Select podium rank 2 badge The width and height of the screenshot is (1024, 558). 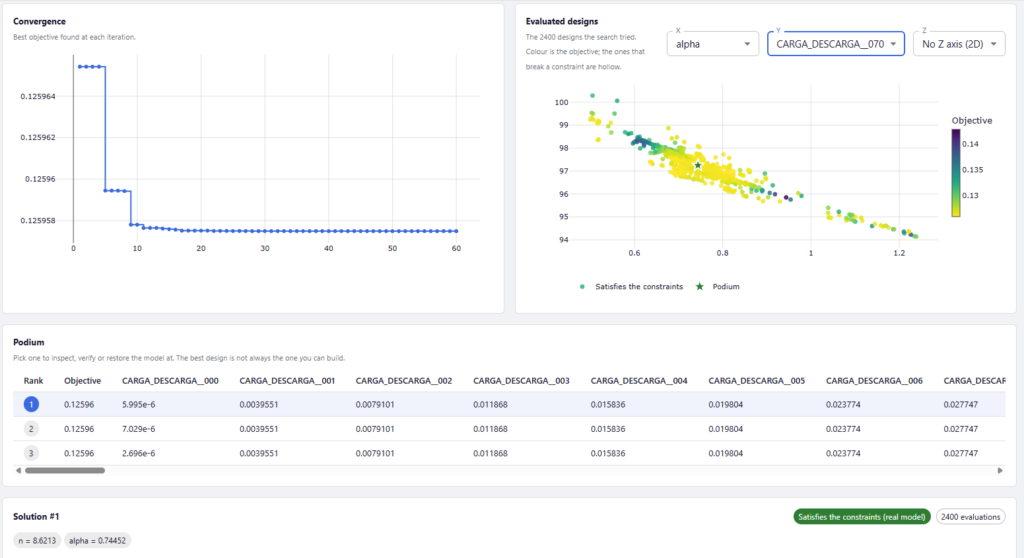click(x=31, y=429)
